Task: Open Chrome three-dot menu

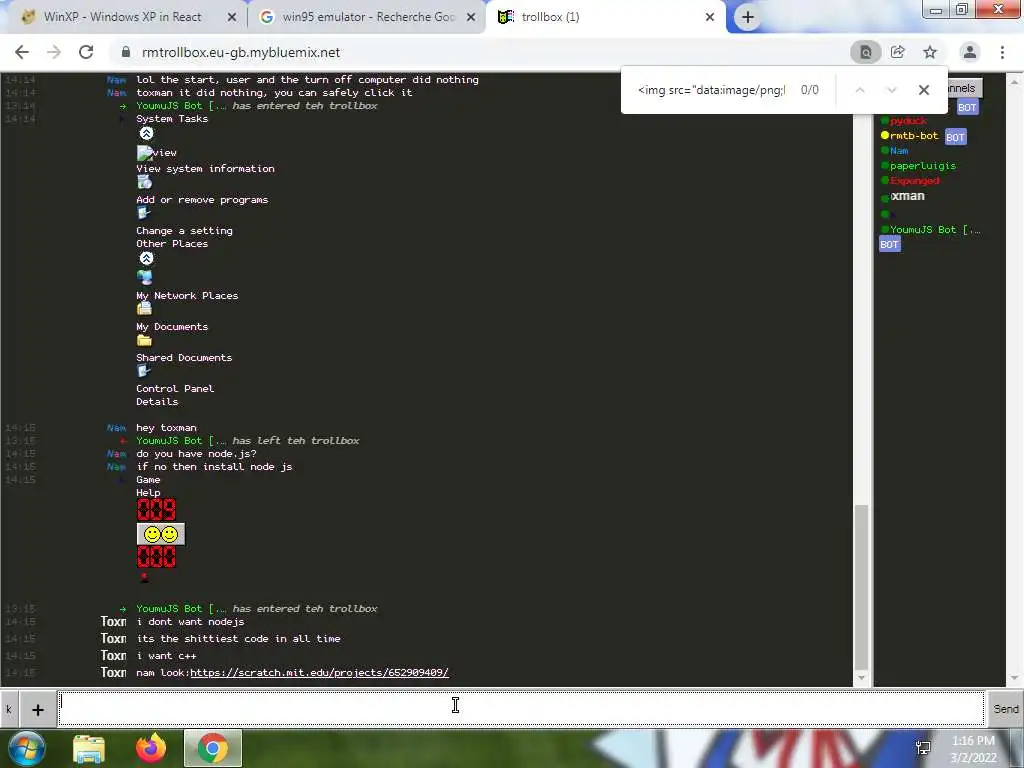Action: click(x=1002, y=52)
